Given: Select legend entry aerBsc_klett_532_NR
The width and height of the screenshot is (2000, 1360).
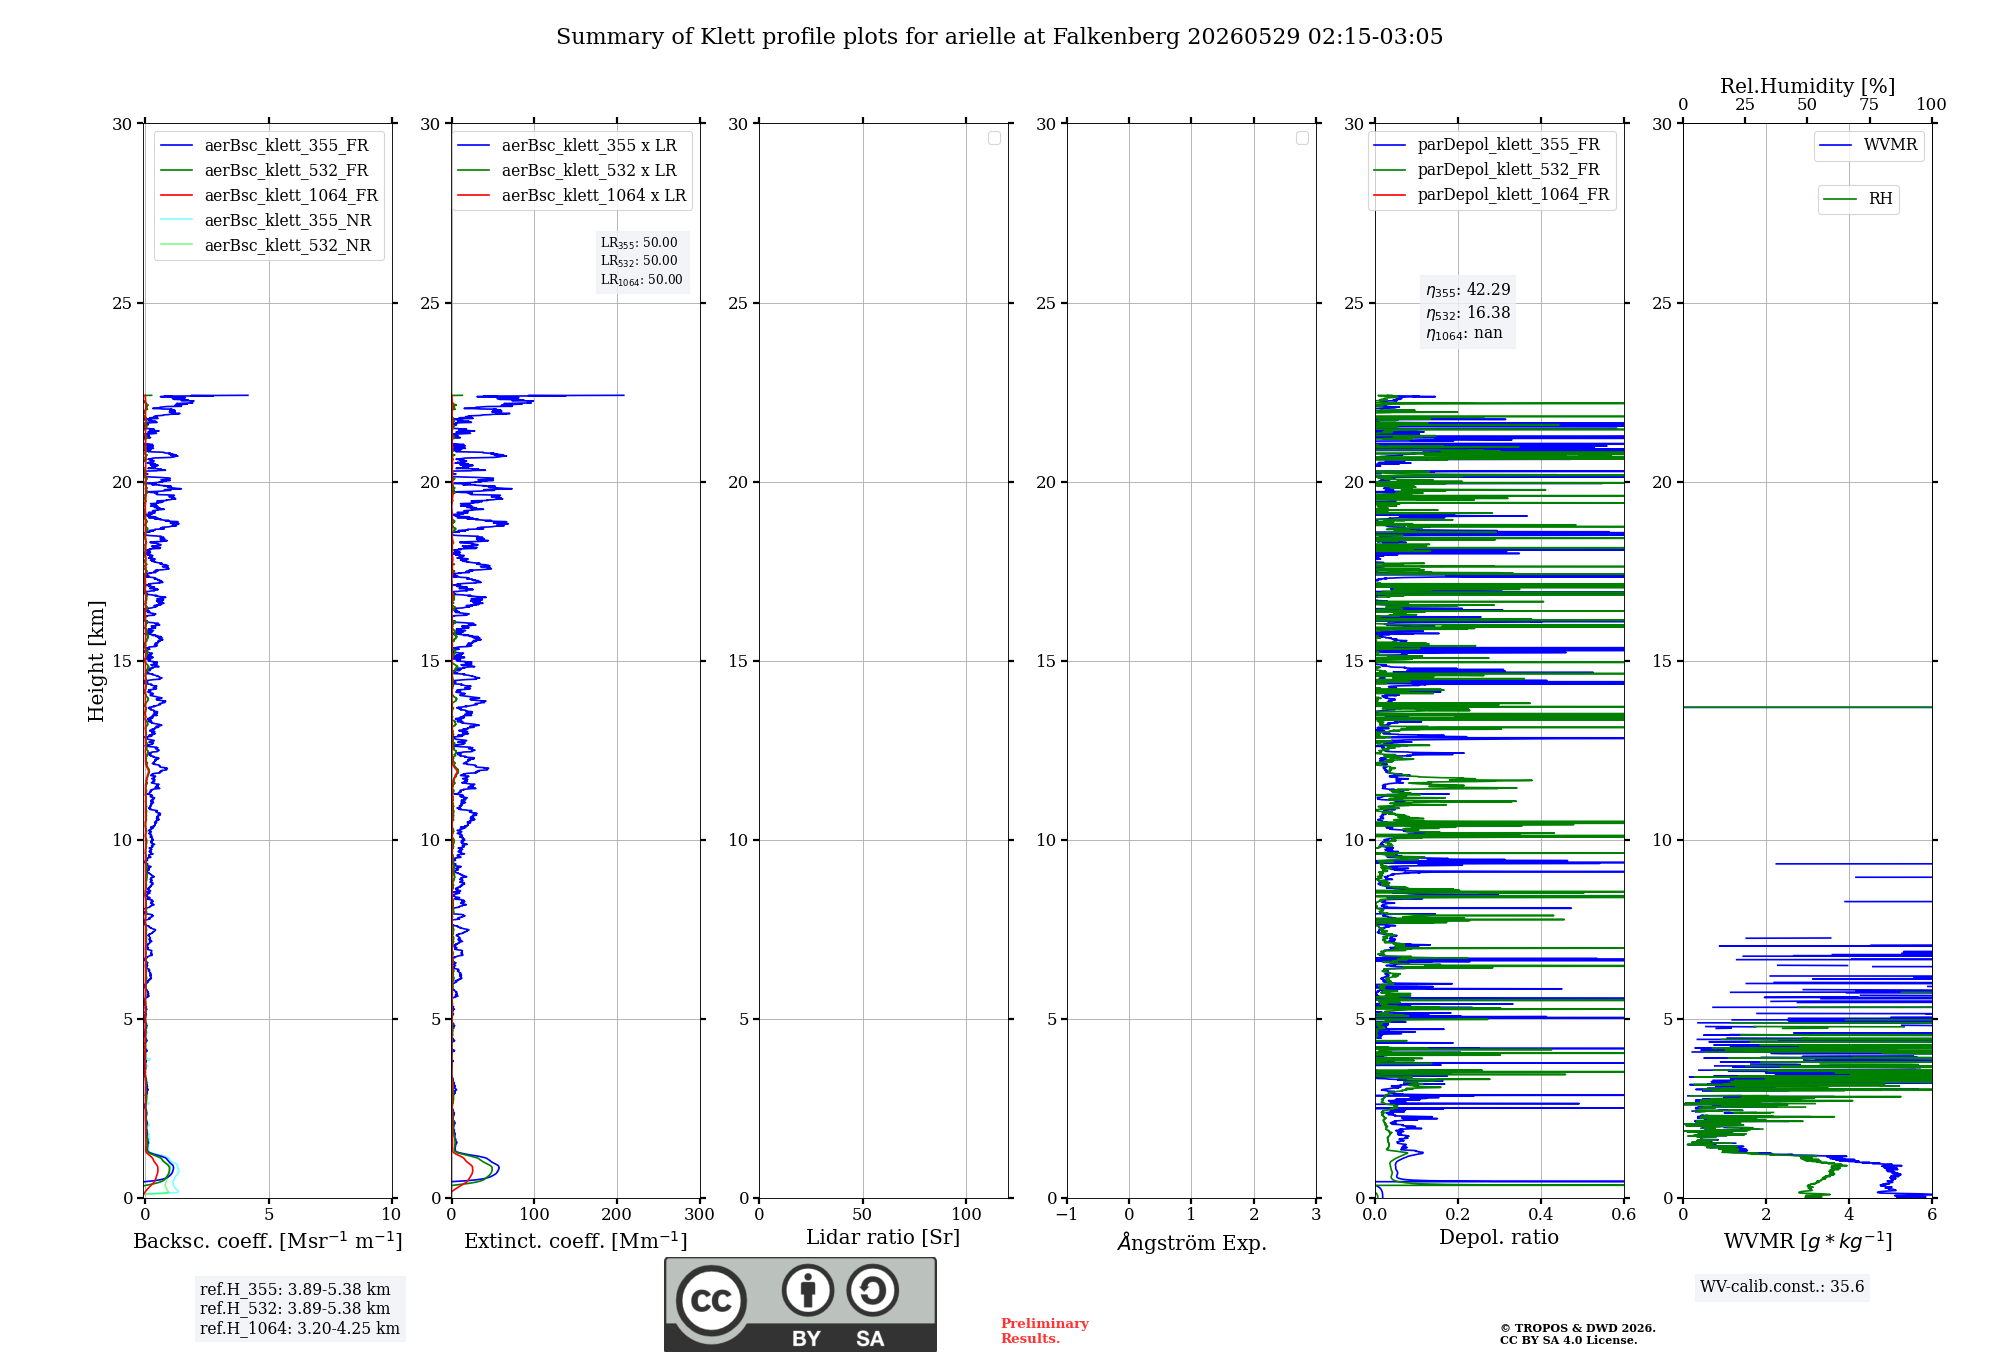Looking at the screenshot, I should [269, 246].
